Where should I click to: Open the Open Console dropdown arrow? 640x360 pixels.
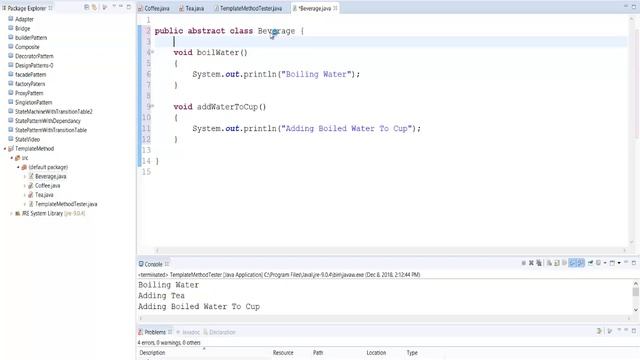pyautogui.click(x=619, y=263)
